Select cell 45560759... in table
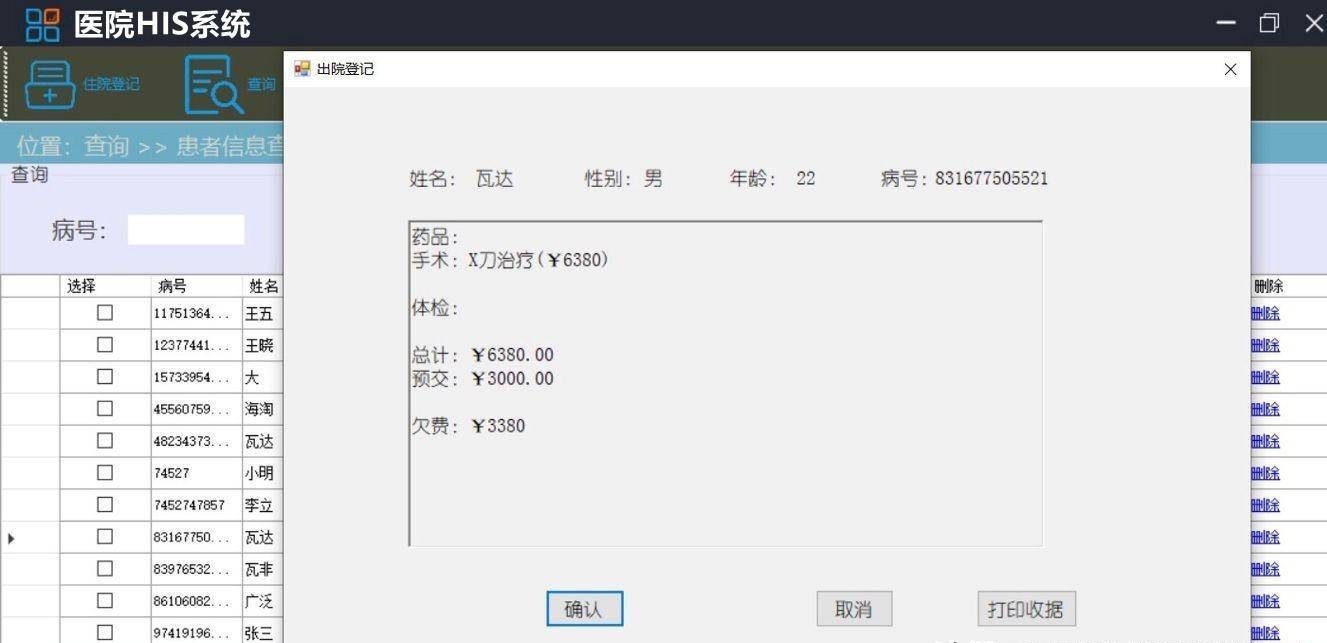Screen dimensions: 1327x643 point(196,410)
